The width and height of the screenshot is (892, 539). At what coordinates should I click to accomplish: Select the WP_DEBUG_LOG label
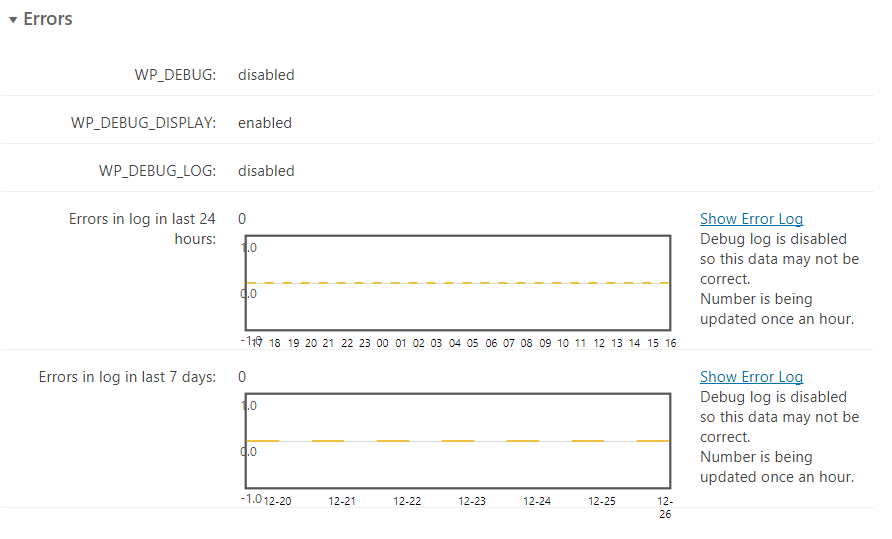point(157,171)
